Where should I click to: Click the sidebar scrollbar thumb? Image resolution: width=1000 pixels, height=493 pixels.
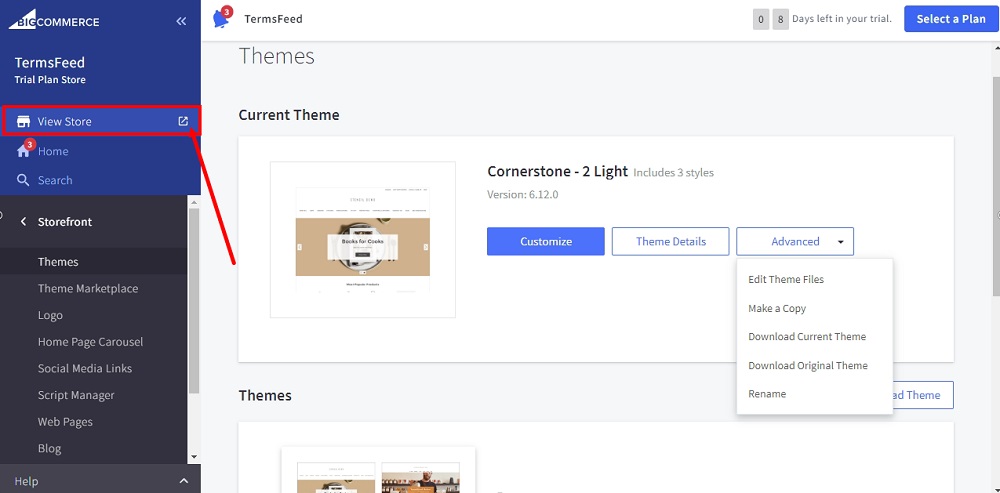(194, 300)
